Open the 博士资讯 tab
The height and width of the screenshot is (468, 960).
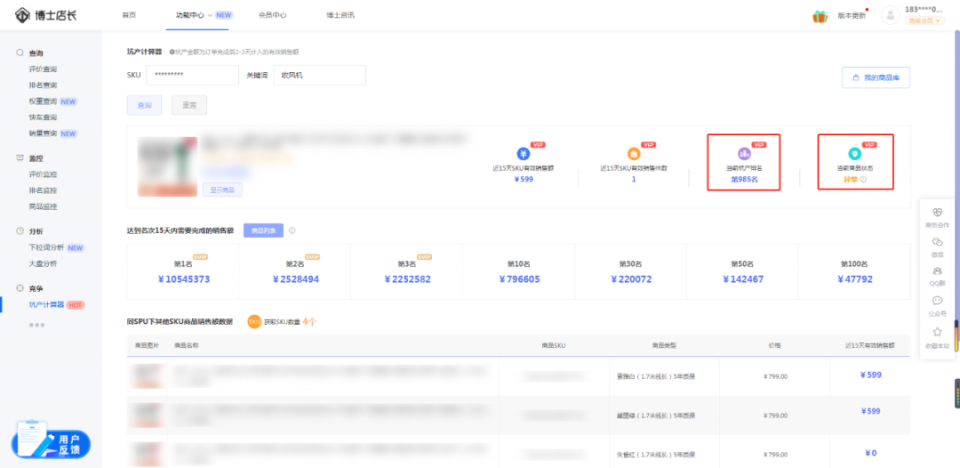(x=340, y=16)
